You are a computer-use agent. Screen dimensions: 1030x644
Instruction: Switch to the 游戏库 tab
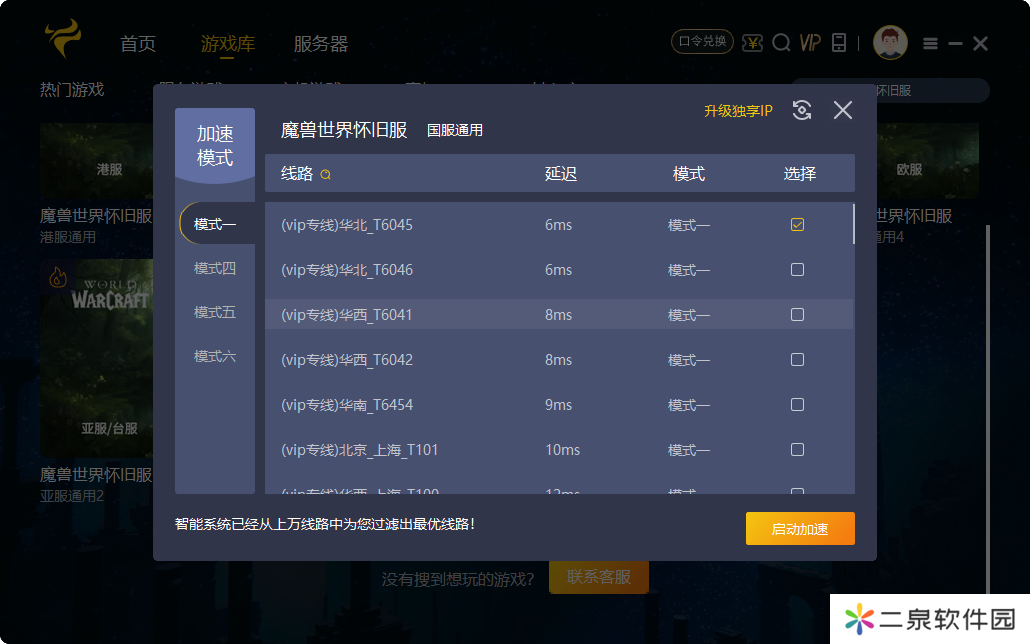[x=227, y=44]
